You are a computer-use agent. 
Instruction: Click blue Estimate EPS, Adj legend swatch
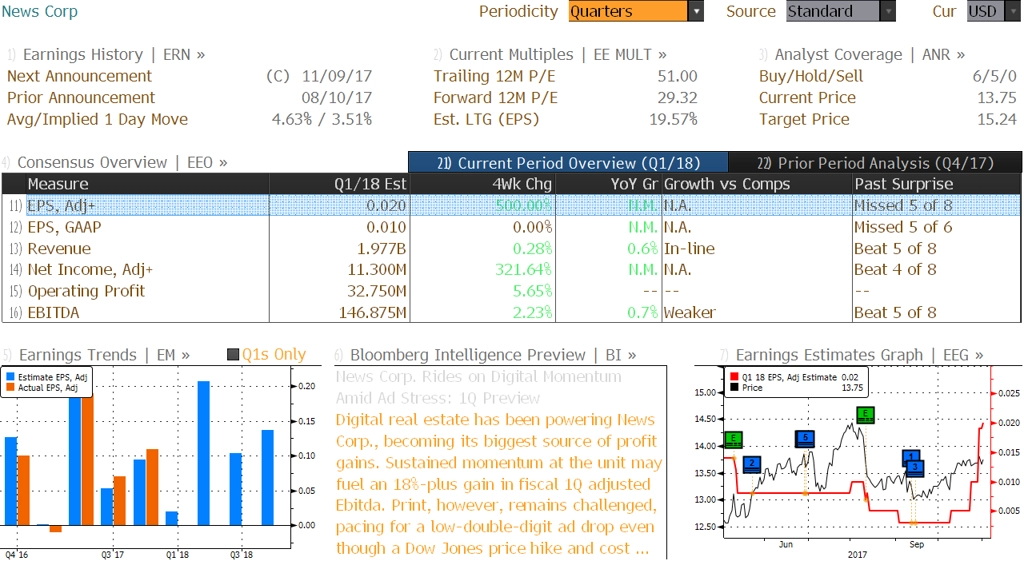tap(10, 377)
